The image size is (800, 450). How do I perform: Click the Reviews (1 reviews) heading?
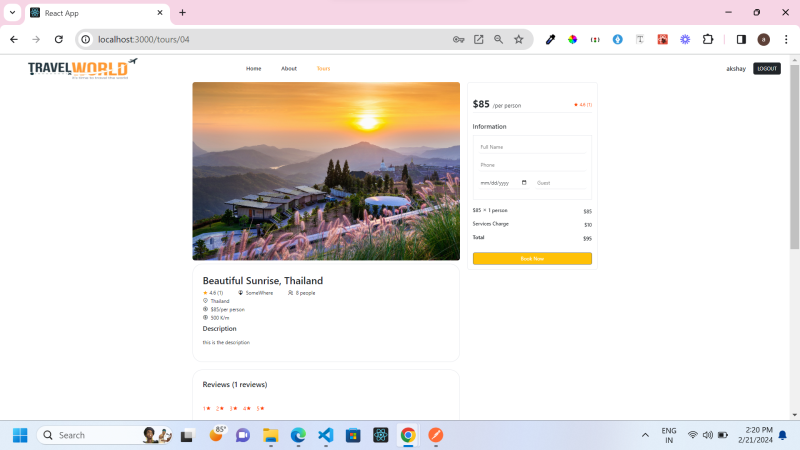[x=235, y=385]
